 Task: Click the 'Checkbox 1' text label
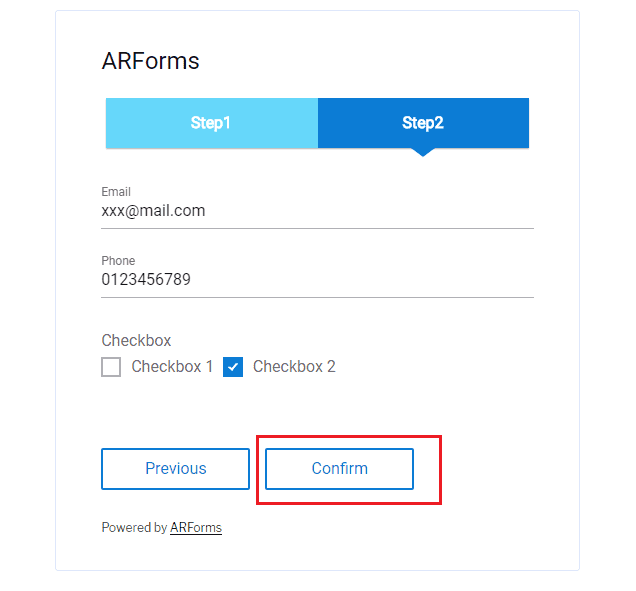click(172, 367)
